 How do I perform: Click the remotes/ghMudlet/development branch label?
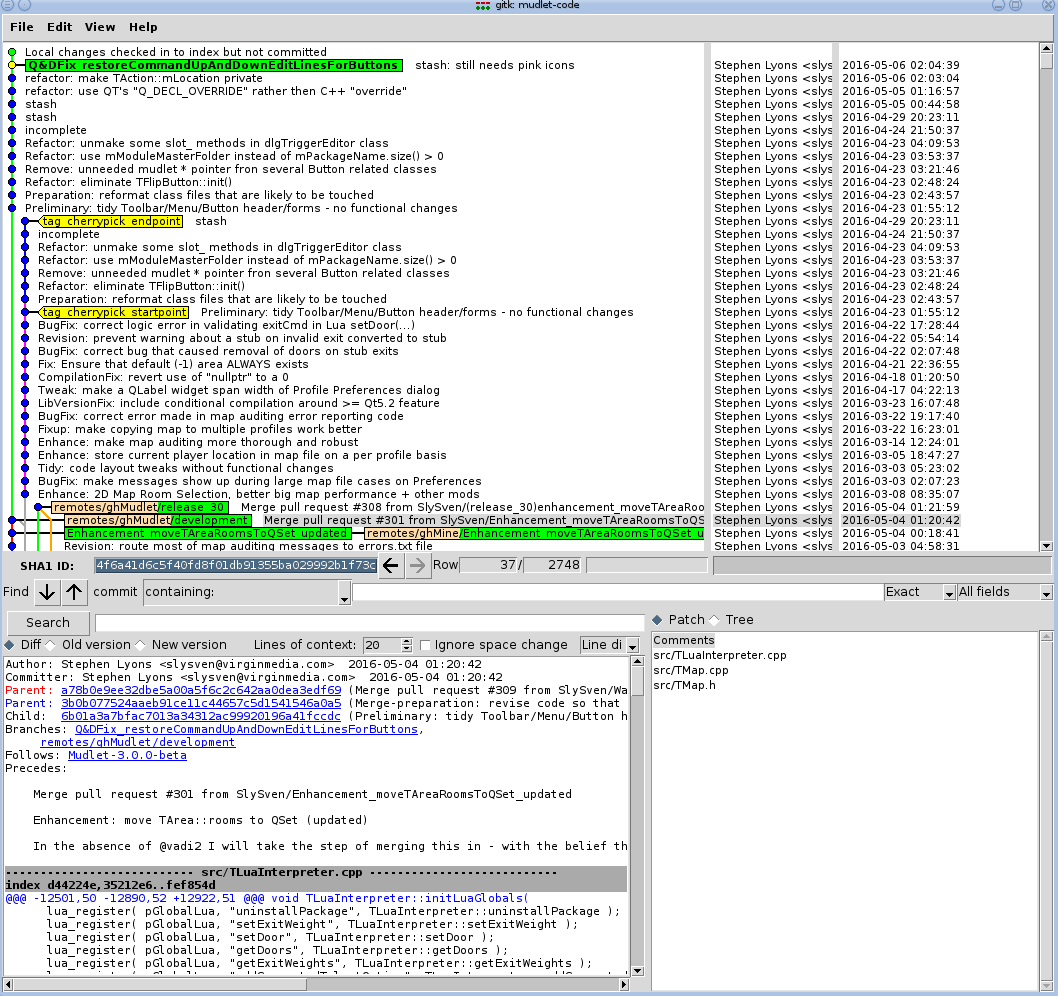pyautogui.click(x=158, y=520)
